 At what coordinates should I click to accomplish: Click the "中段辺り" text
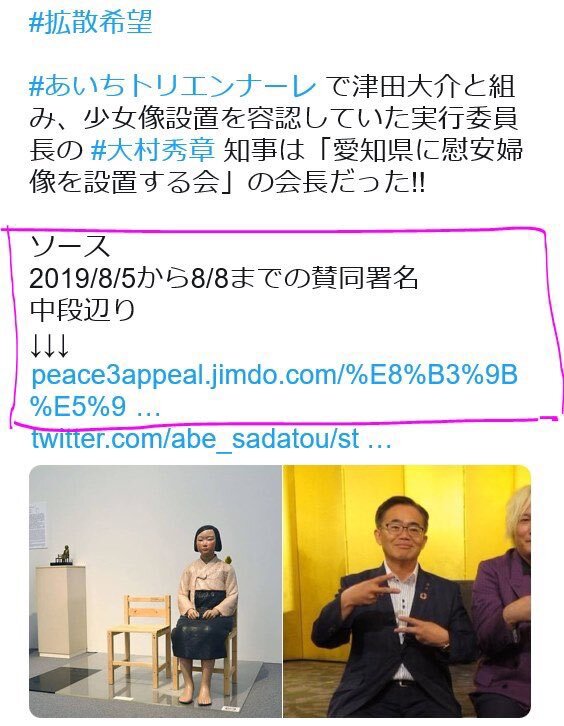82,310
